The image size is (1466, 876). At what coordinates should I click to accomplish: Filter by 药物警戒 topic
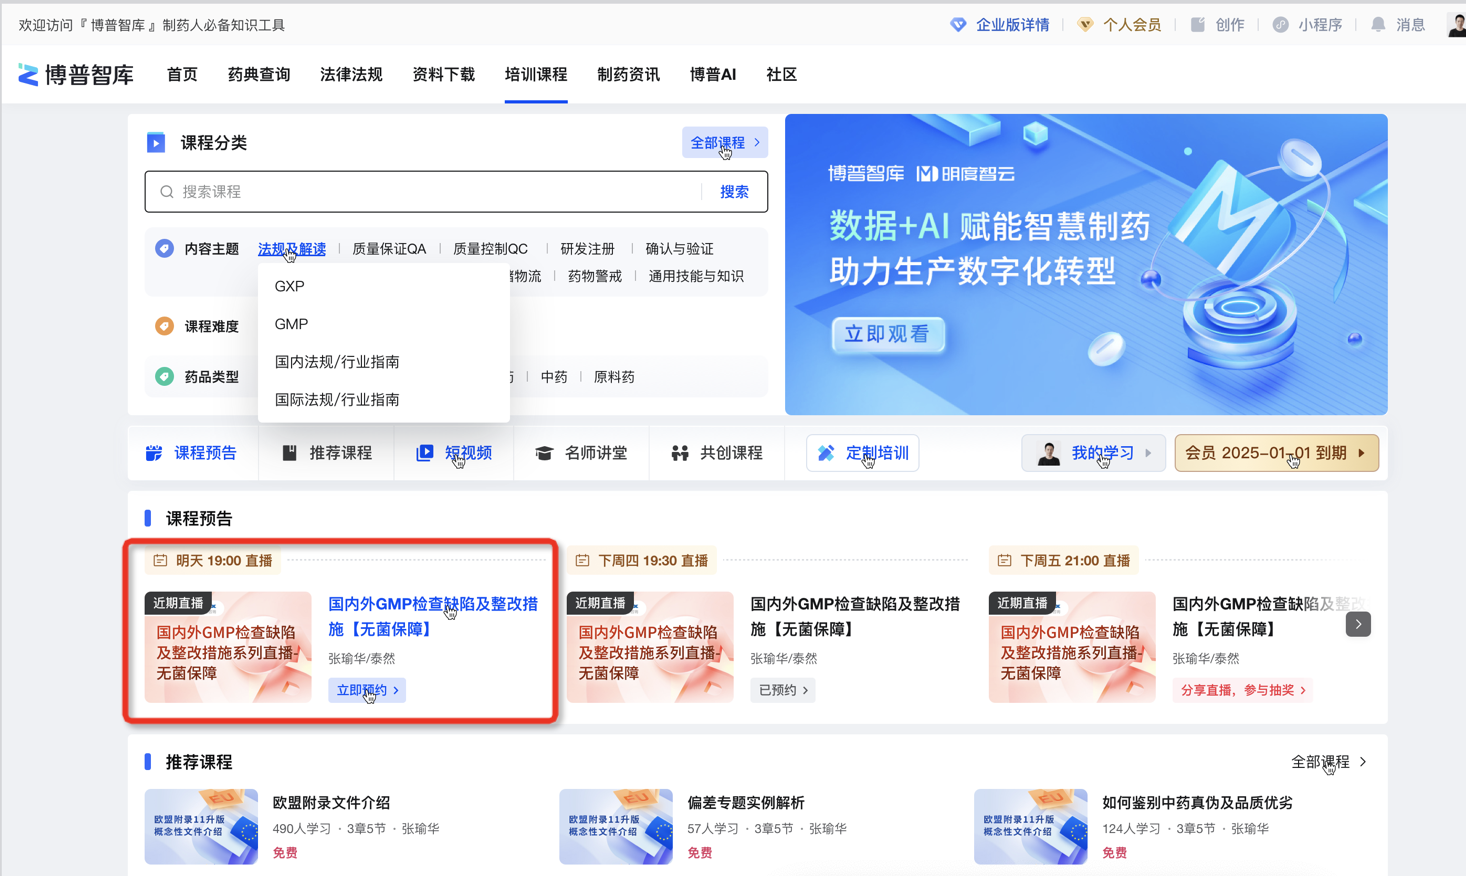click(594, 277)
